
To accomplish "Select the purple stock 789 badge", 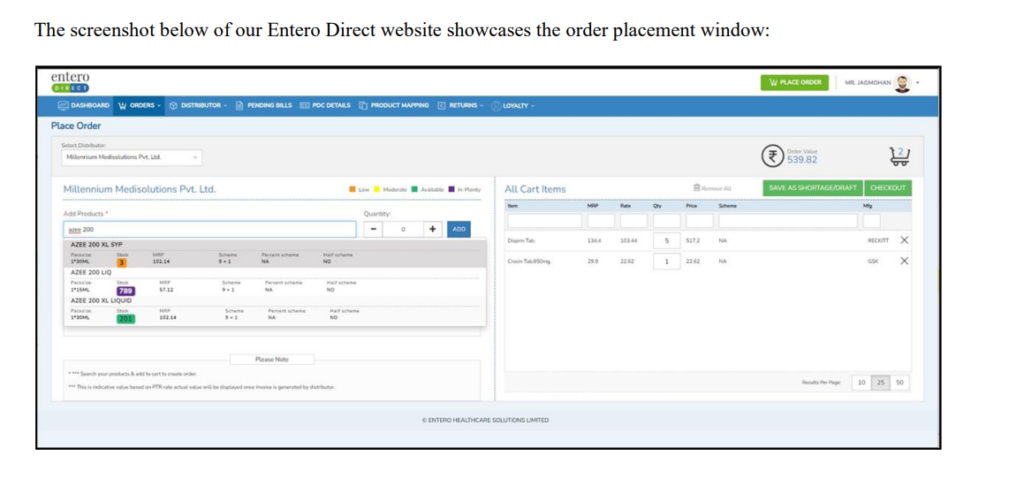I will [125, 291].
